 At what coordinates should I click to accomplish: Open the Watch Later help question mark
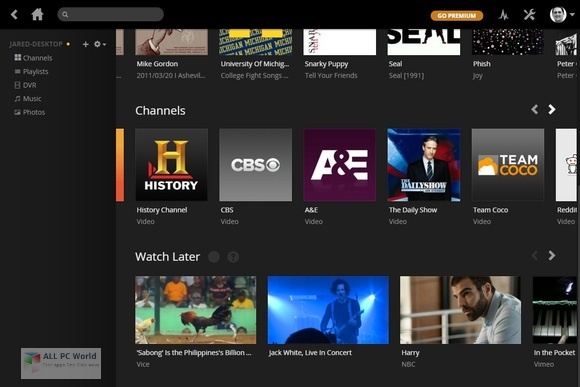click(x=233, y=257)
